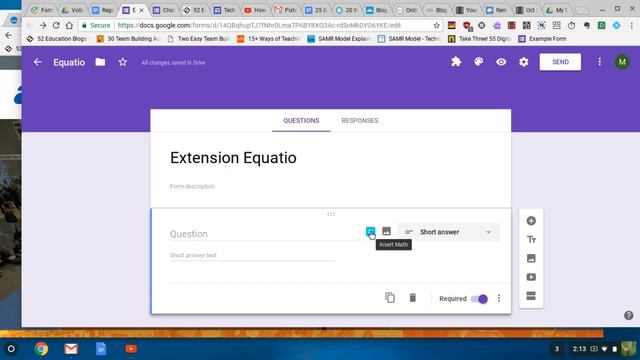Go back to Forms home arrow

tap(38, 62)
